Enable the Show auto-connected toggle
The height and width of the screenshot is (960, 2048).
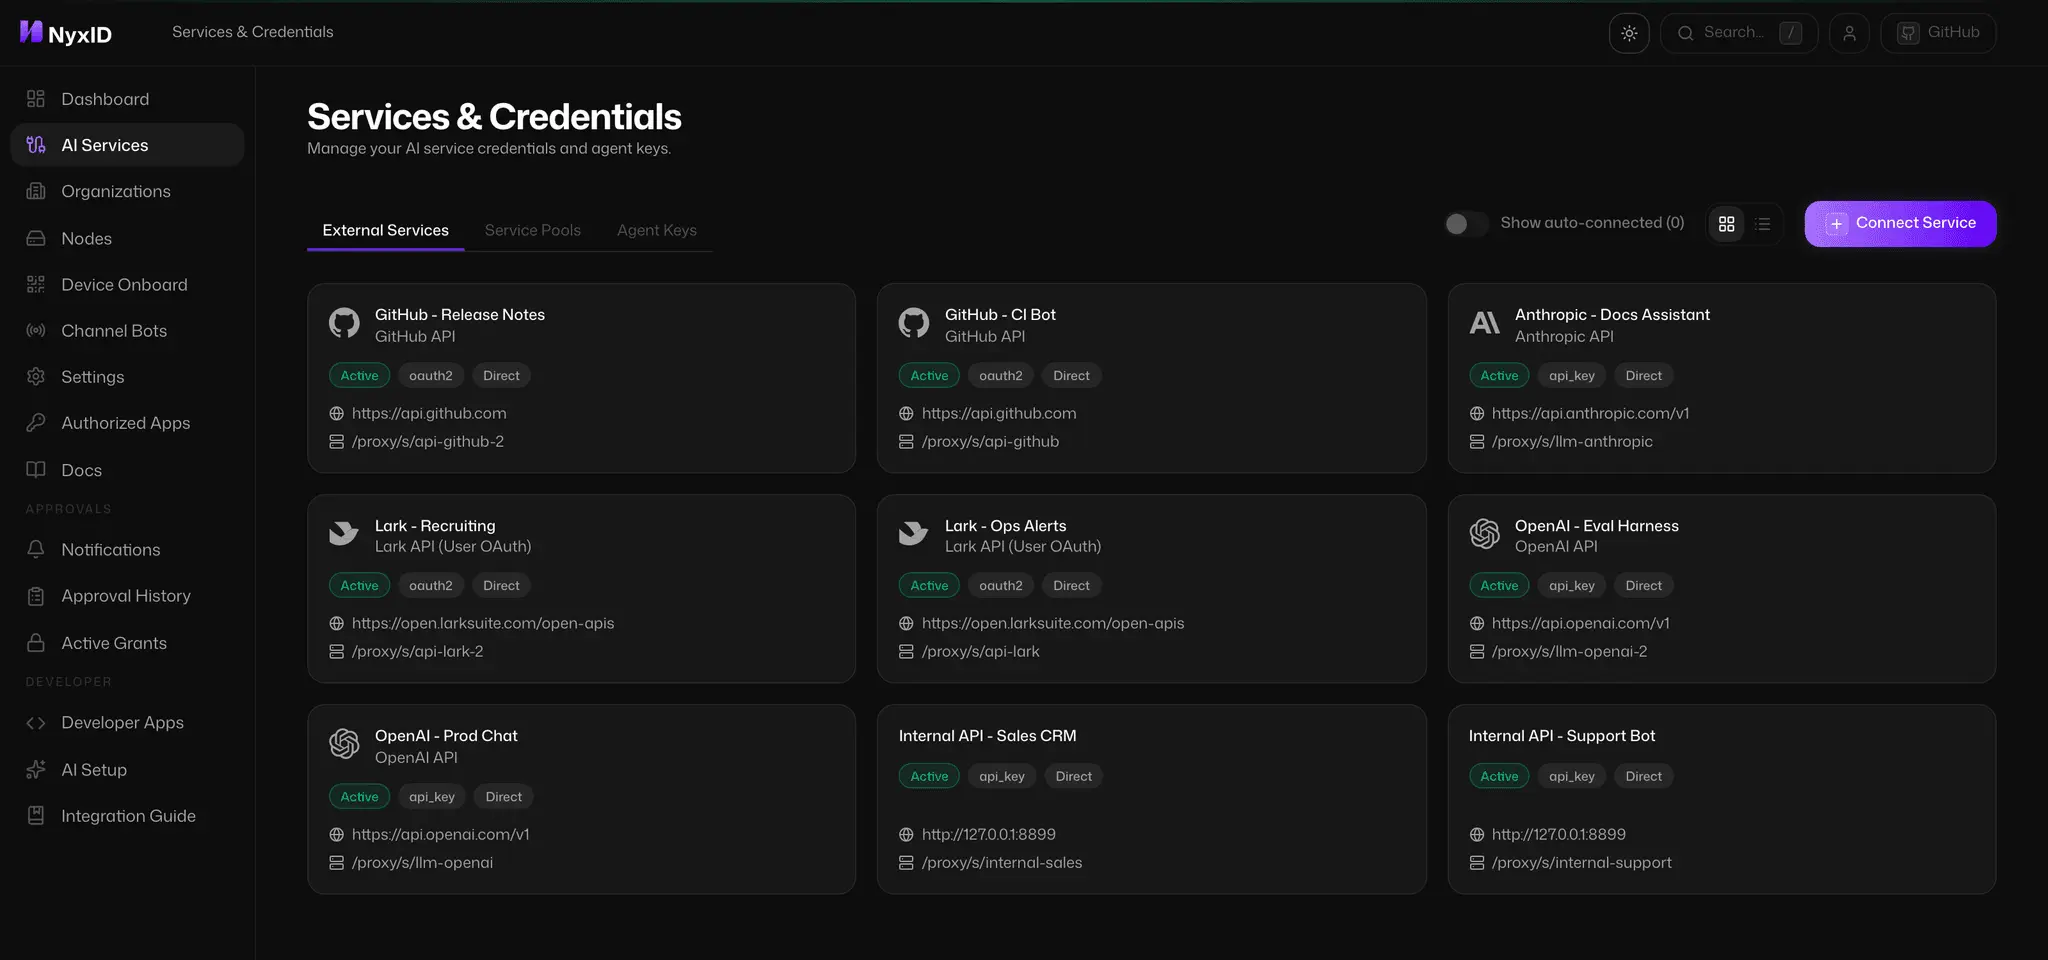1466,224
